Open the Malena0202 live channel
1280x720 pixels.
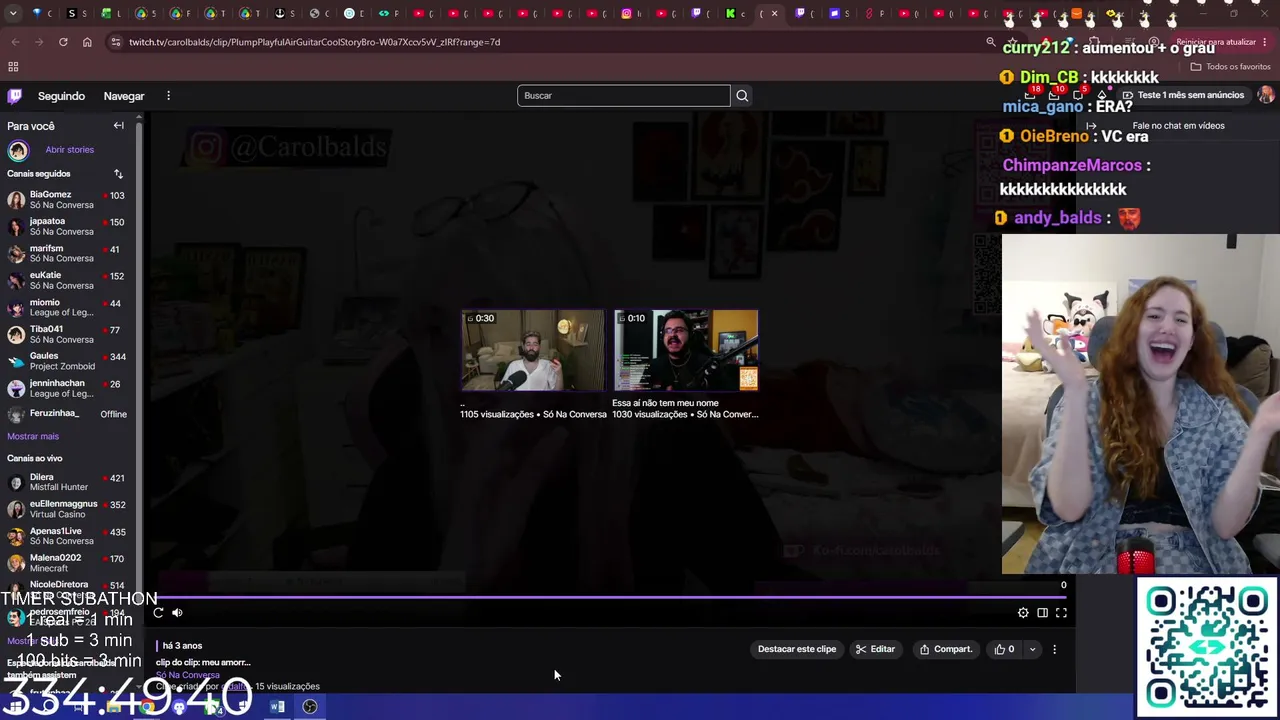click(x=66, y=563)
